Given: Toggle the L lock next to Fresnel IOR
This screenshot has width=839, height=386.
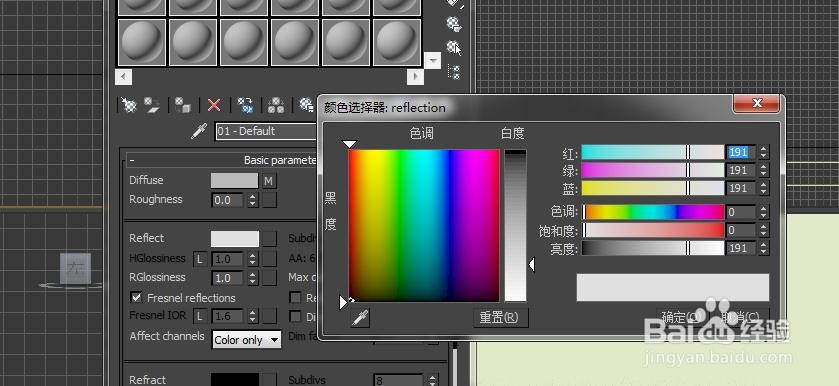Looking at the screenshot, I should pyautogui.click(x=200, y=316).
